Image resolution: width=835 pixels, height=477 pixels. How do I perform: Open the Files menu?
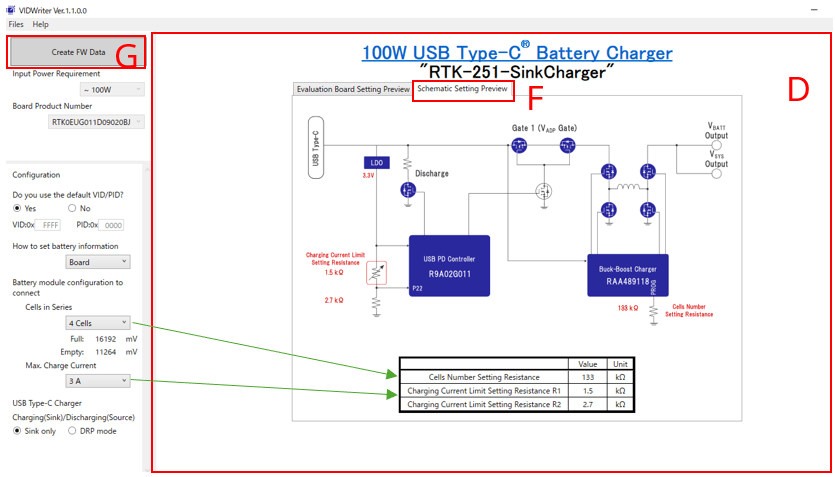tap(16, 24)
